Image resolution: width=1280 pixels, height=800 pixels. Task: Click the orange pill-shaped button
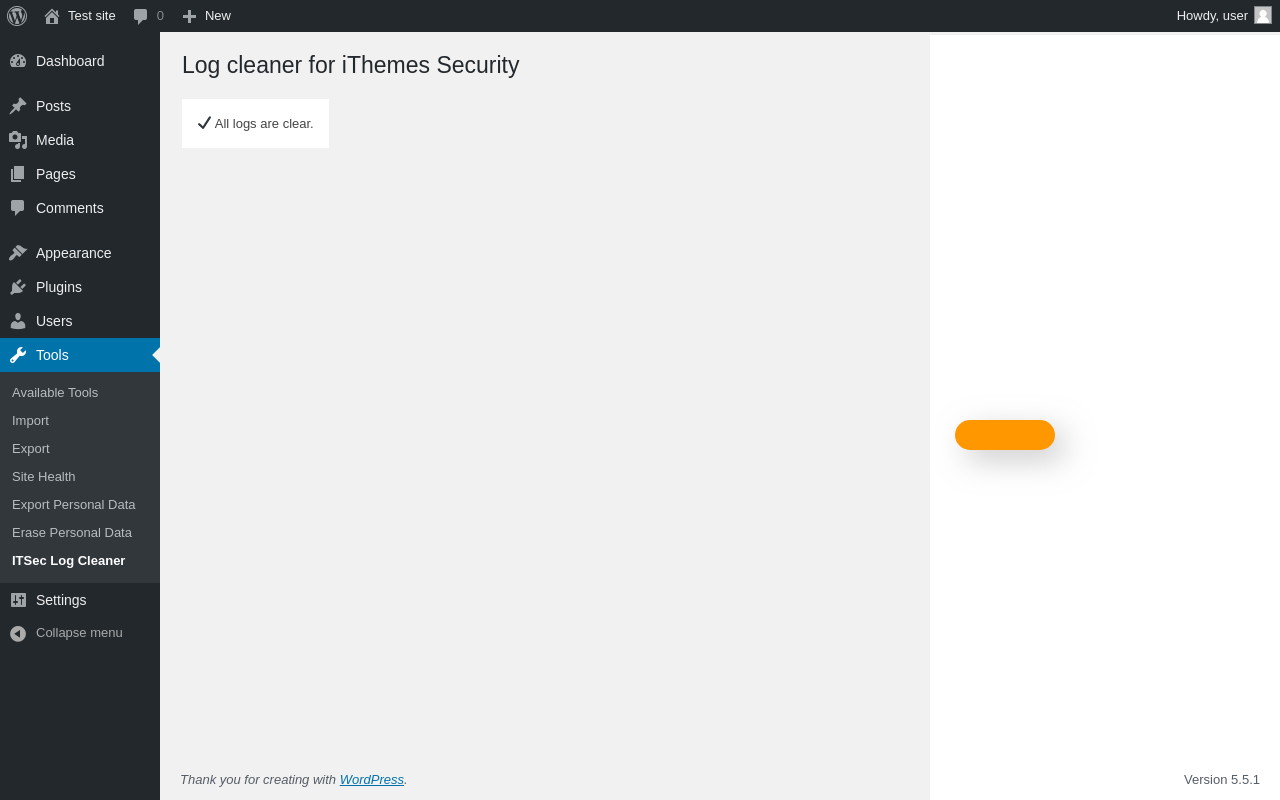(1005, 435)
